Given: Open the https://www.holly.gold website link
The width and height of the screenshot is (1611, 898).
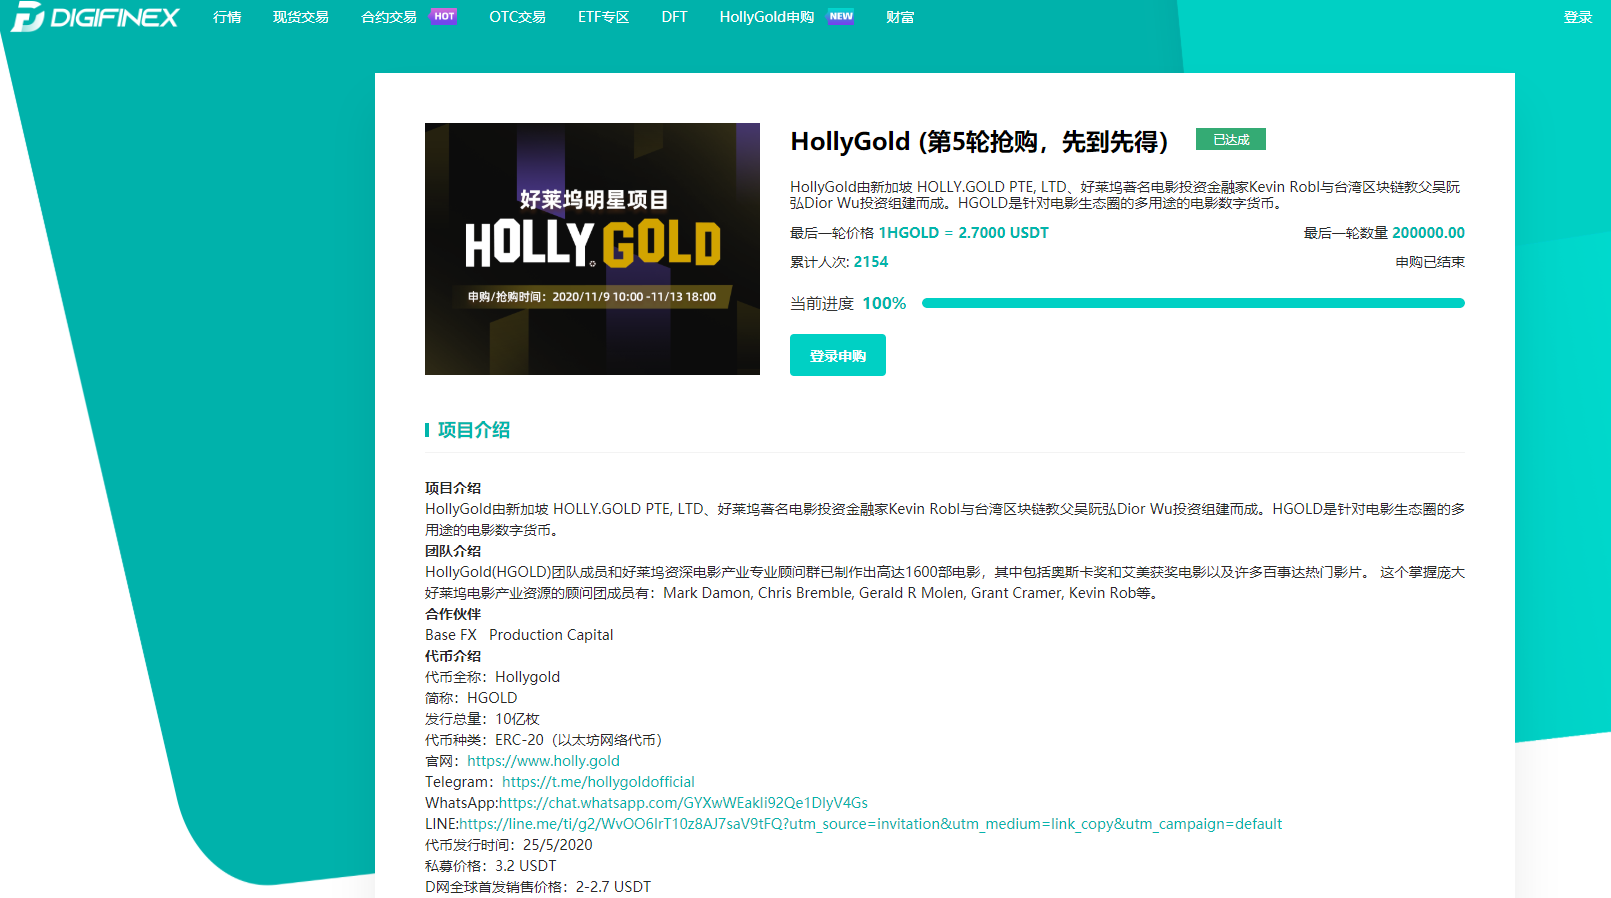Looking at the screenshot, I should click(543, 761).
